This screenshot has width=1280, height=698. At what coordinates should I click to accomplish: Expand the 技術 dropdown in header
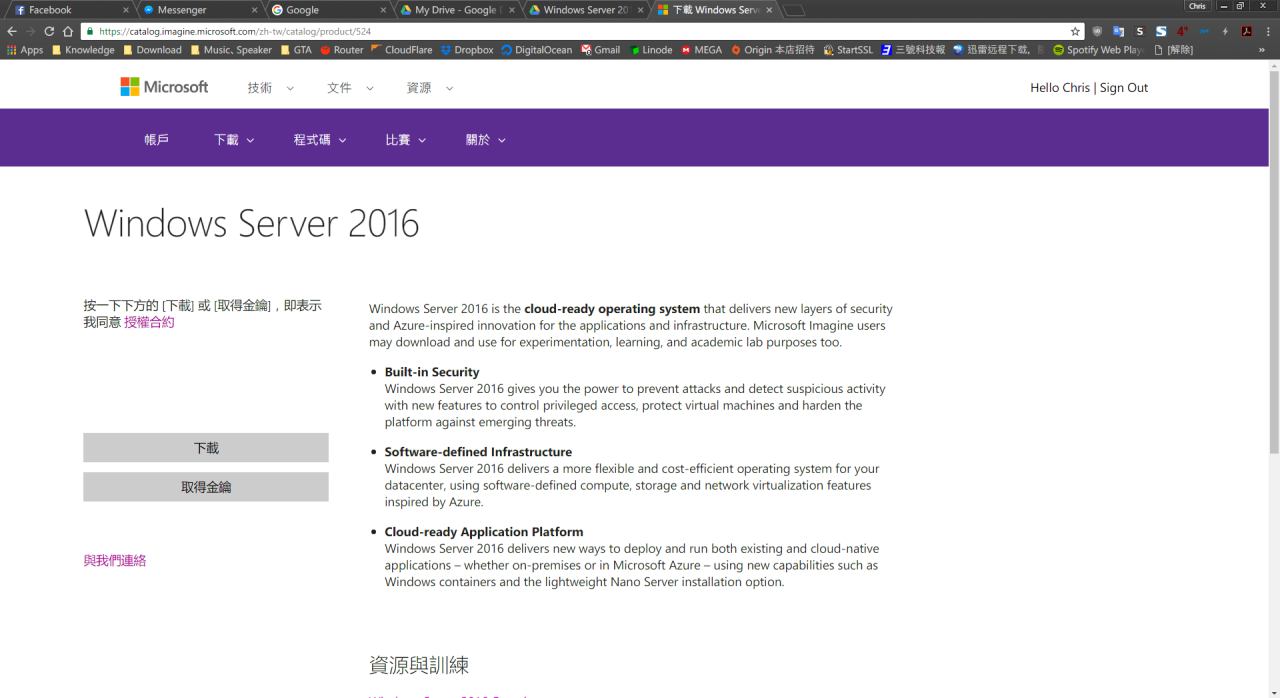(x=271, y=88)
